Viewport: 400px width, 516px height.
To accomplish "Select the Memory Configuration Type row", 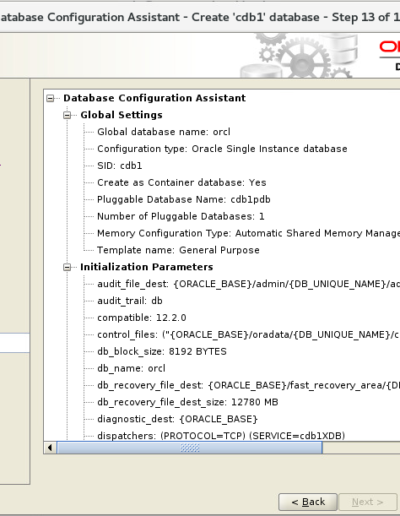I will [x=248, y=233].
